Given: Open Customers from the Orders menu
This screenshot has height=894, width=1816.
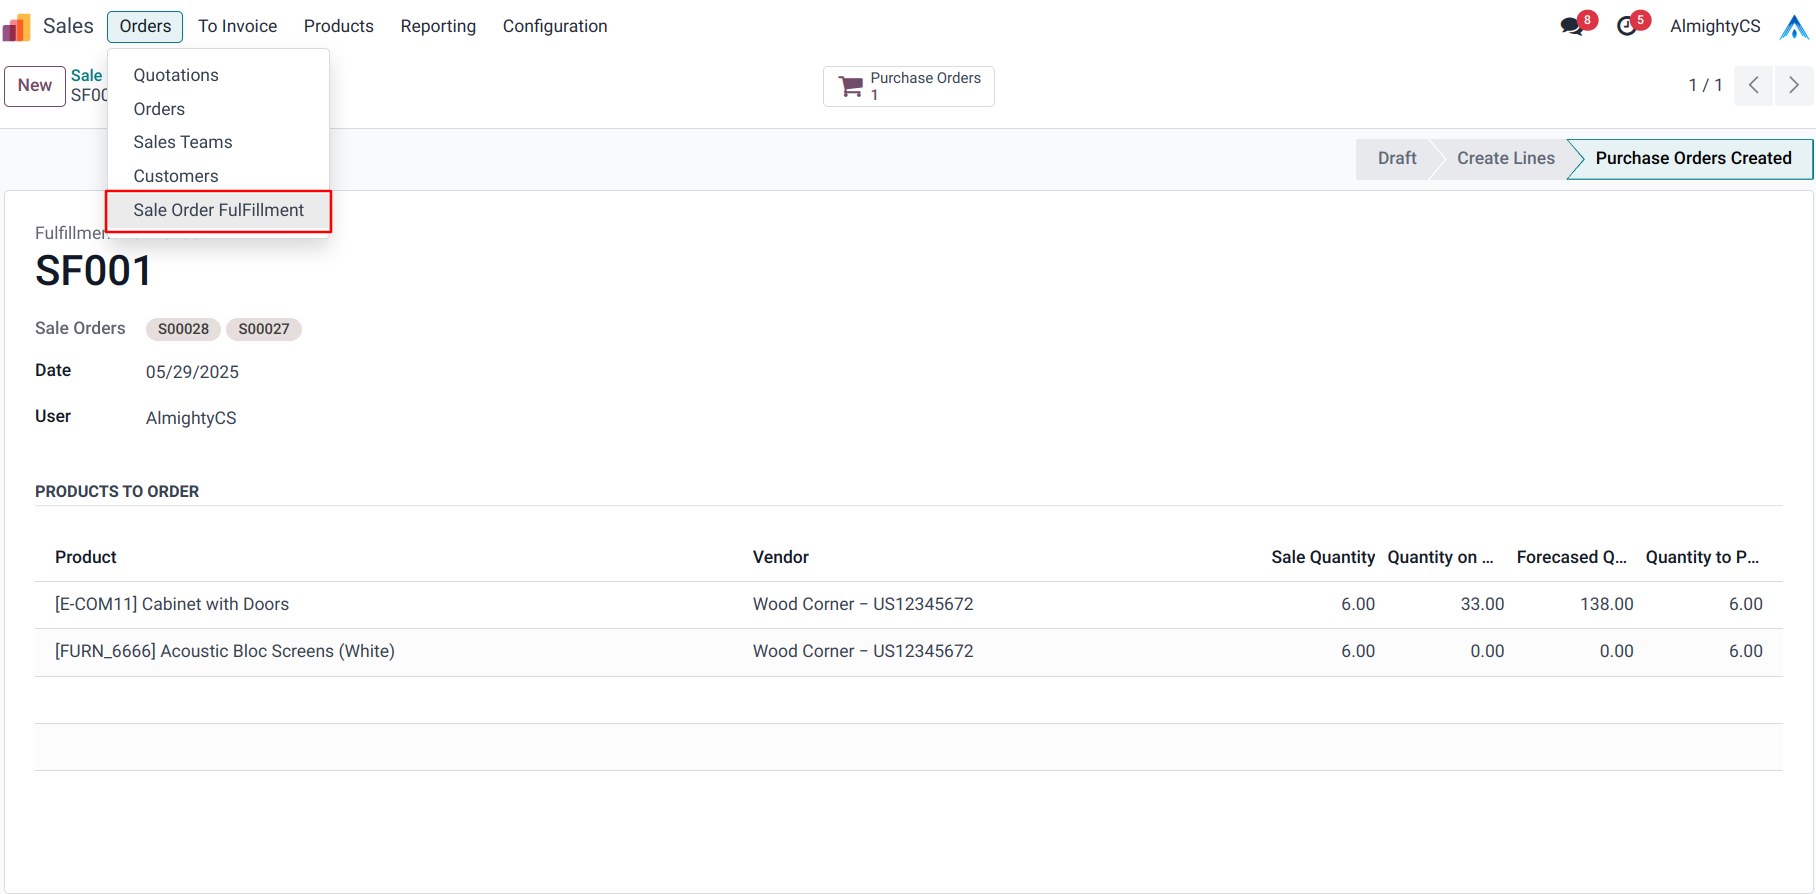Looking at the screenshot, I should (176, 176).
